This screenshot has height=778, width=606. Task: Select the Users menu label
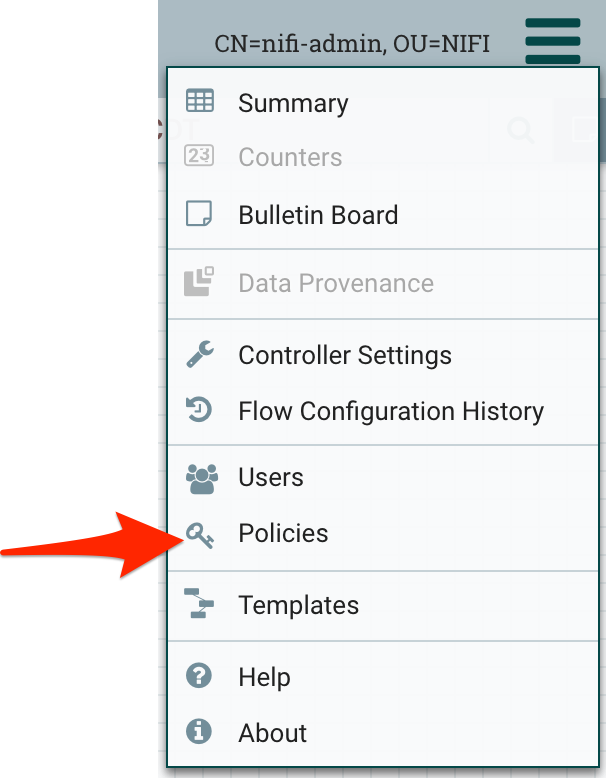pyautogui.click(x=271, y=477)
